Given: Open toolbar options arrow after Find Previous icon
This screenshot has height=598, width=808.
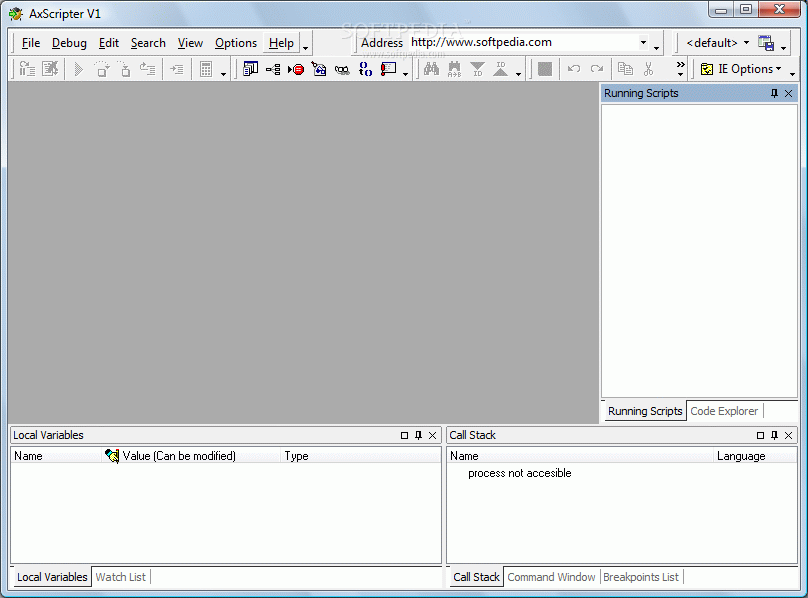Looking at the screenshot, I should pyautogui.click(x=518, y=74).
